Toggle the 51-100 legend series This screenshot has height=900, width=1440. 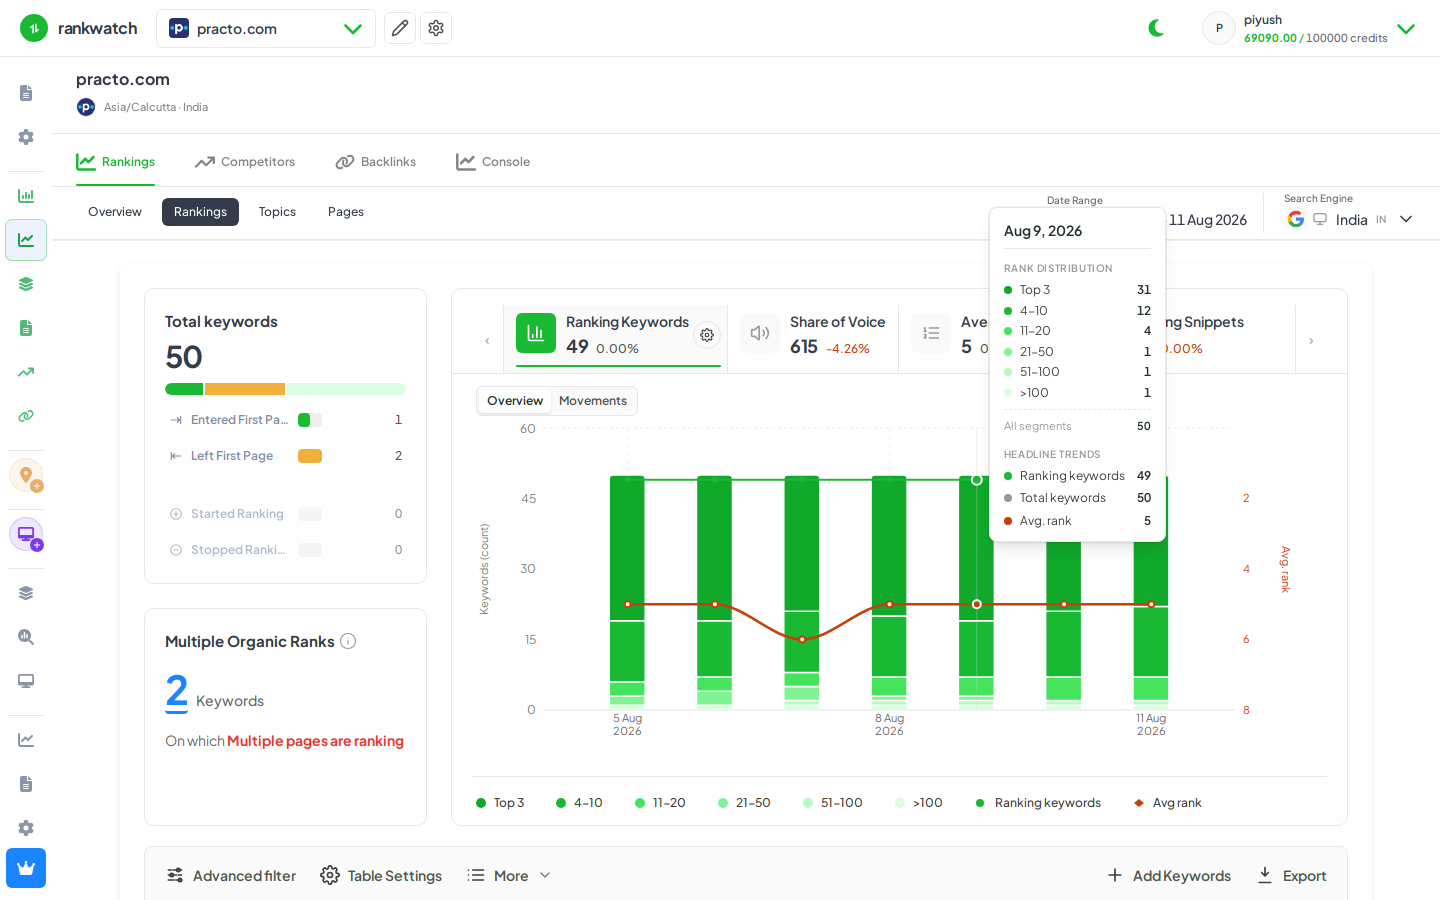(833, 803)
